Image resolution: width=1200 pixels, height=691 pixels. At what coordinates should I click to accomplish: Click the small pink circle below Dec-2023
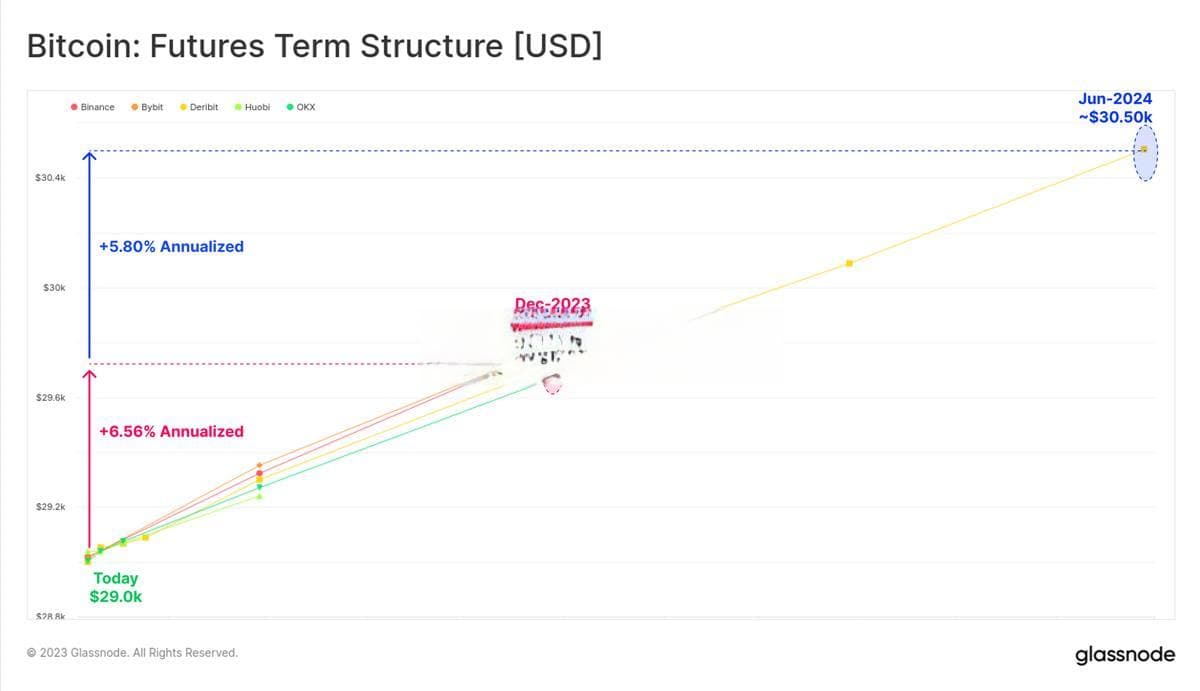[x=551, y=383]
